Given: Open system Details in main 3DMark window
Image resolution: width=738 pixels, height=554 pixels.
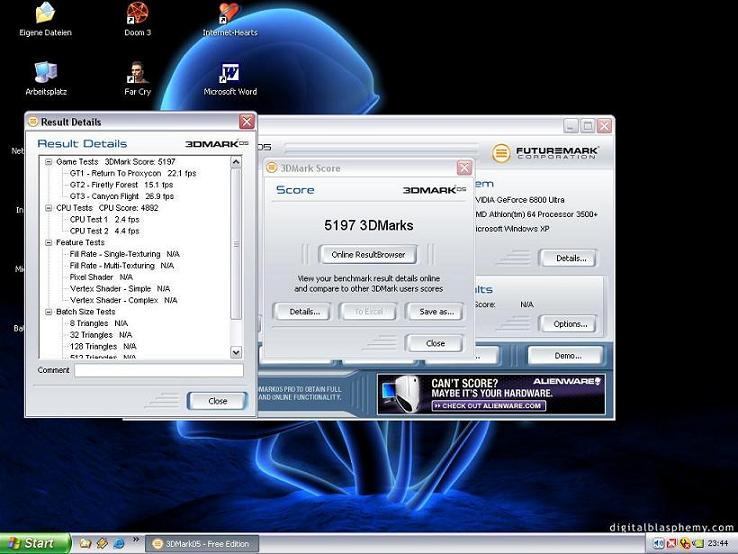Looking at the screenshot, I should click(x=570, y=258).
